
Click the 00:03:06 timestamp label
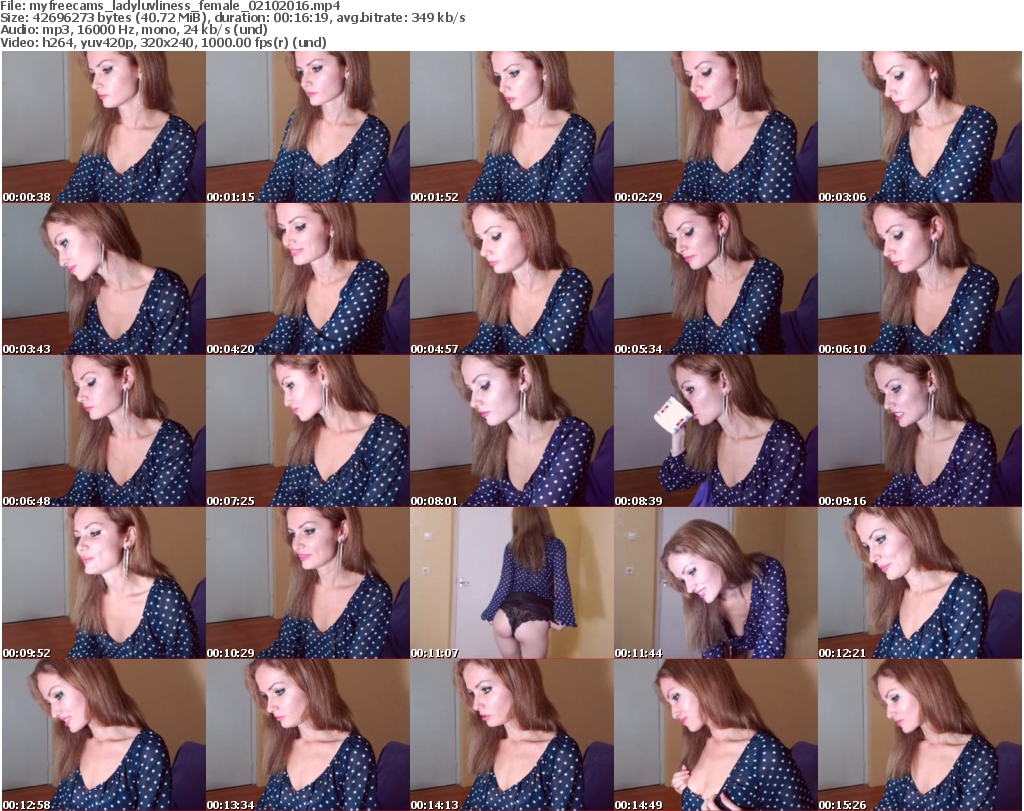[x=842, y=197]
